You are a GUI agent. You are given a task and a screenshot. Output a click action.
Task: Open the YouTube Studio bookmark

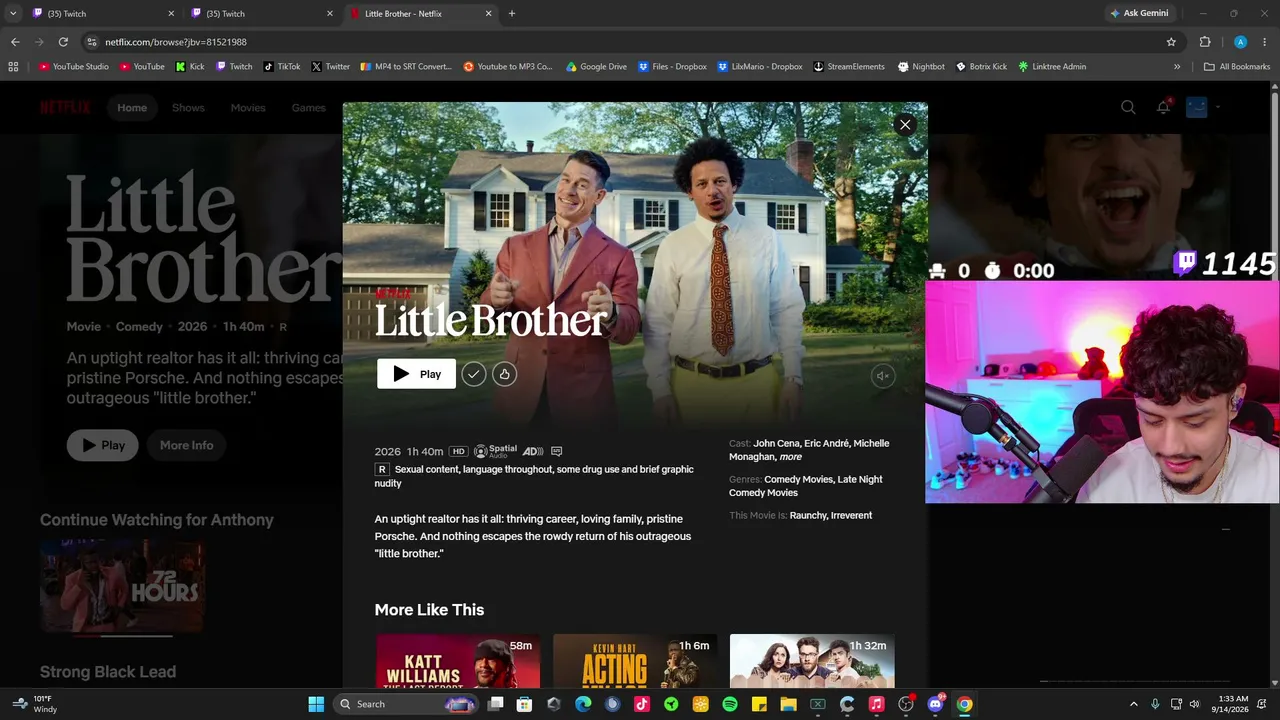tap(74, 67)
